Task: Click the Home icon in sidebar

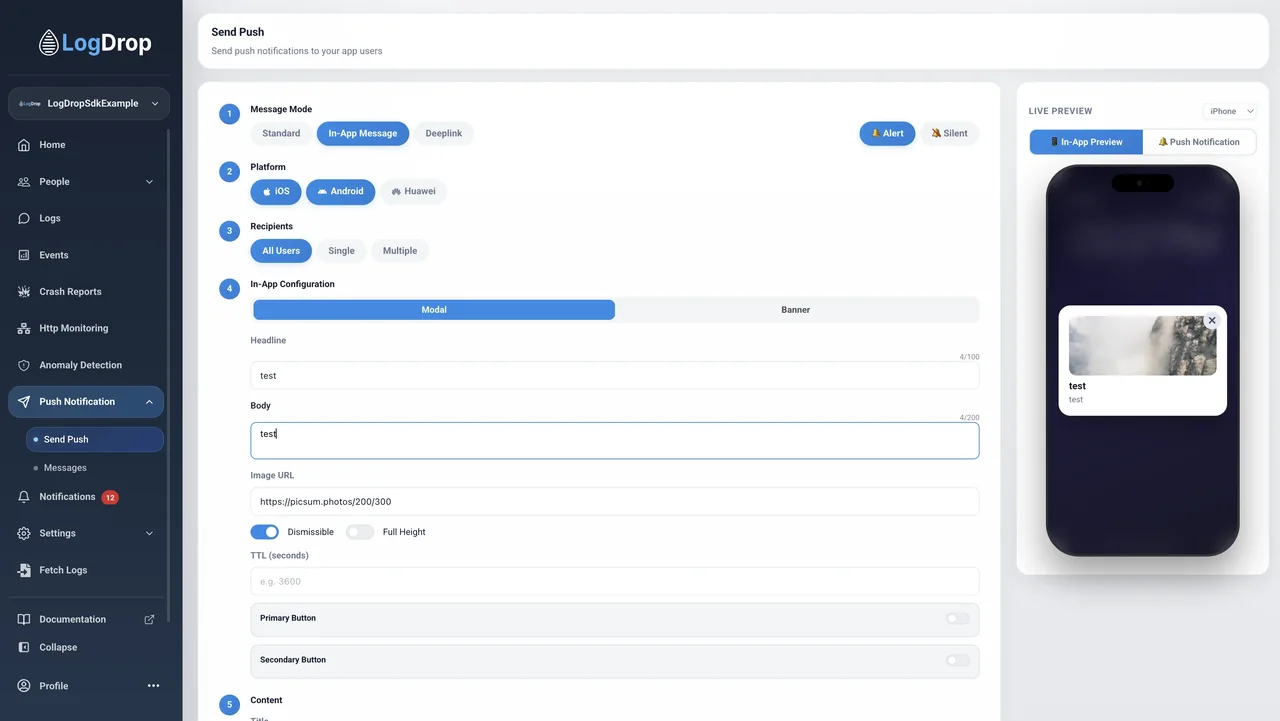Action: coord(24,145)
